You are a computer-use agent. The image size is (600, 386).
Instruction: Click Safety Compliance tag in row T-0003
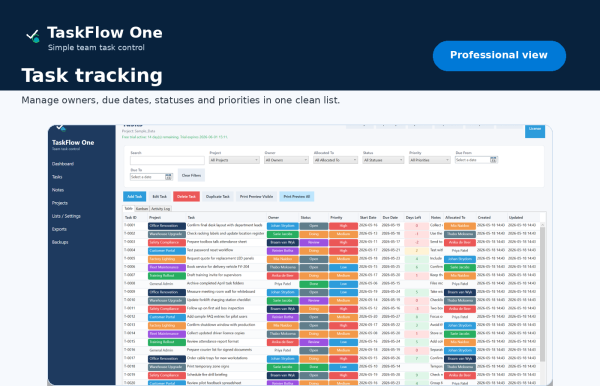tap(167, 242)
